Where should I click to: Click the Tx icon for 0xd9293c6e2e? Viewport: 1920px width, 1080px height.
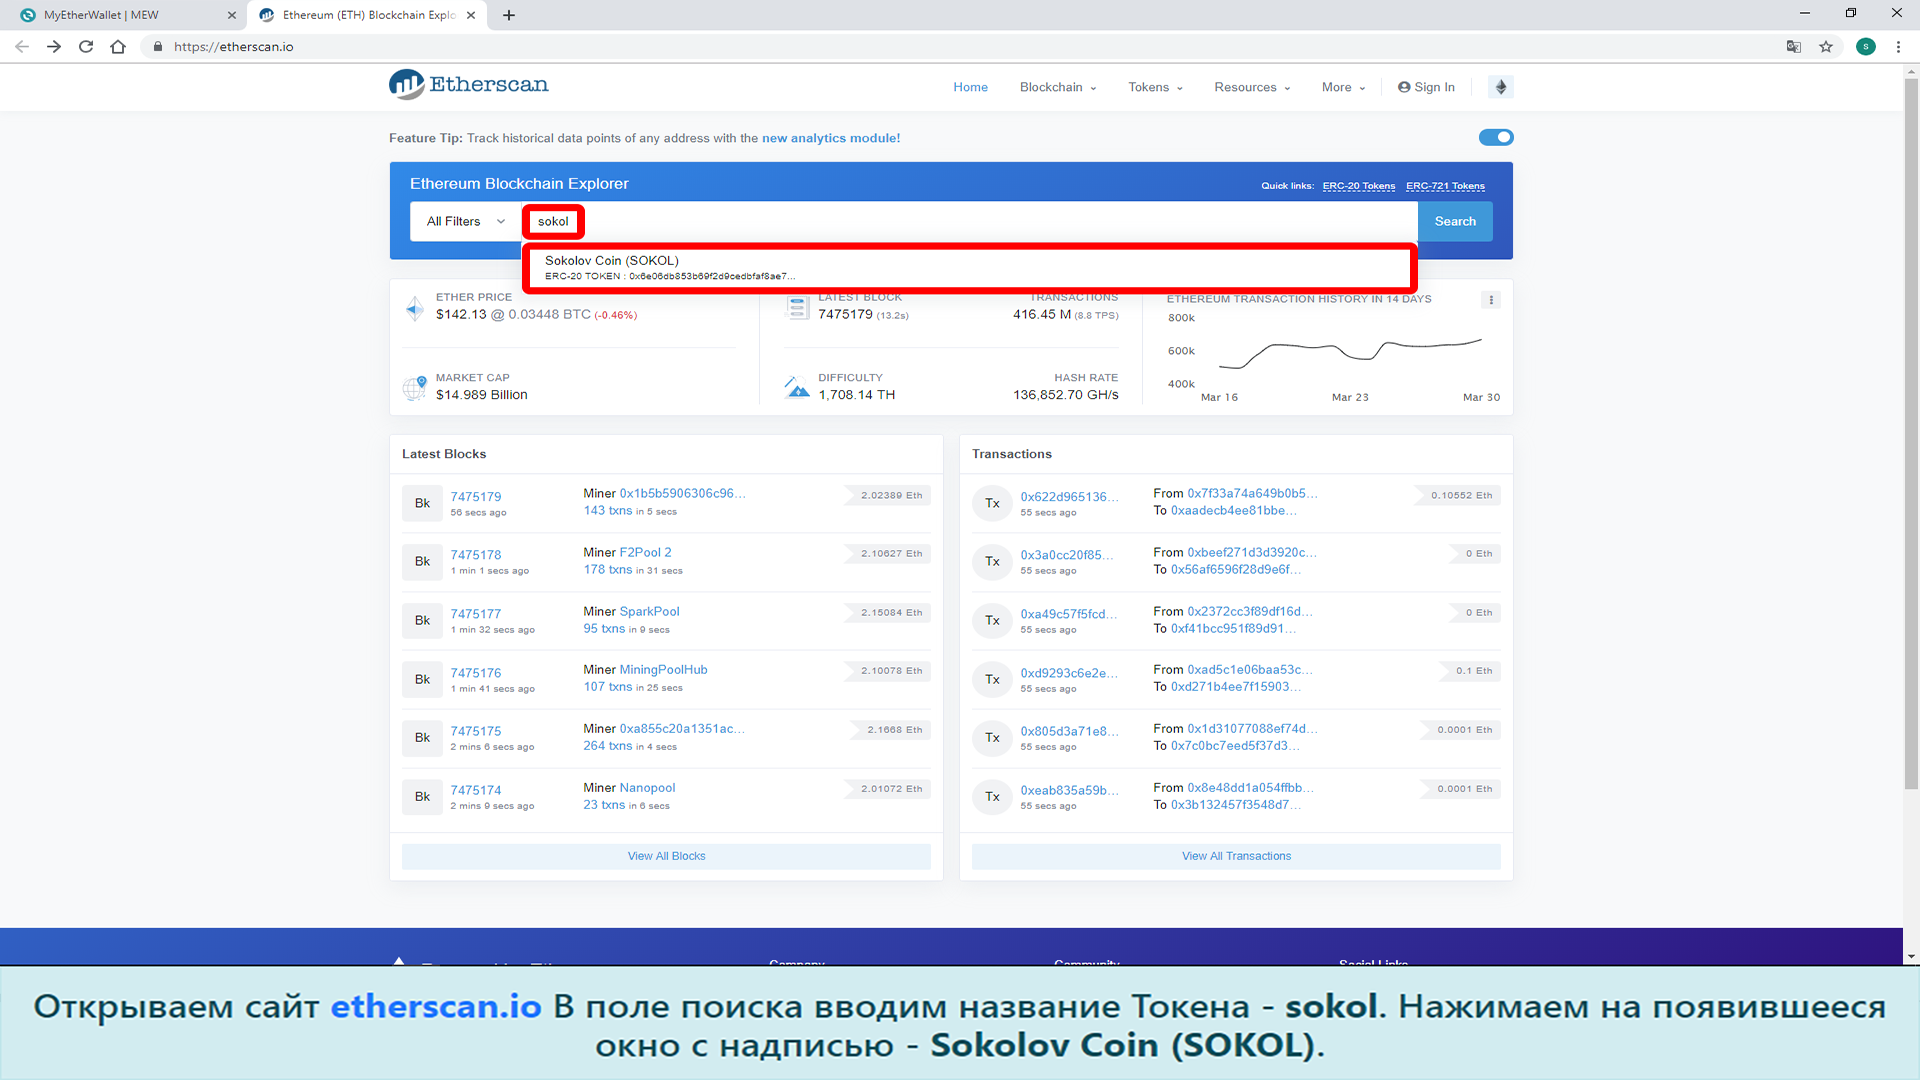992,679
